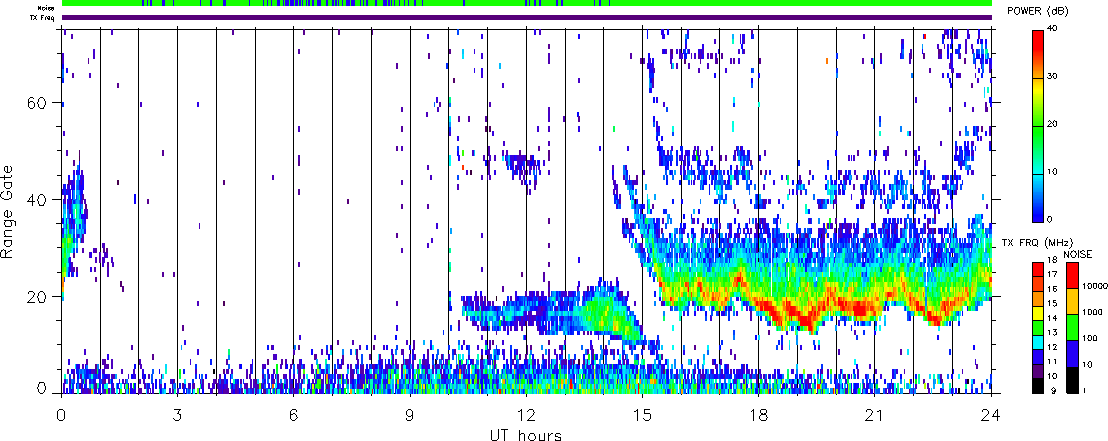Click the 'NOISE' legend heading
The image size is (1108, 441).
pyautogui.click(x=1078, y=254)
